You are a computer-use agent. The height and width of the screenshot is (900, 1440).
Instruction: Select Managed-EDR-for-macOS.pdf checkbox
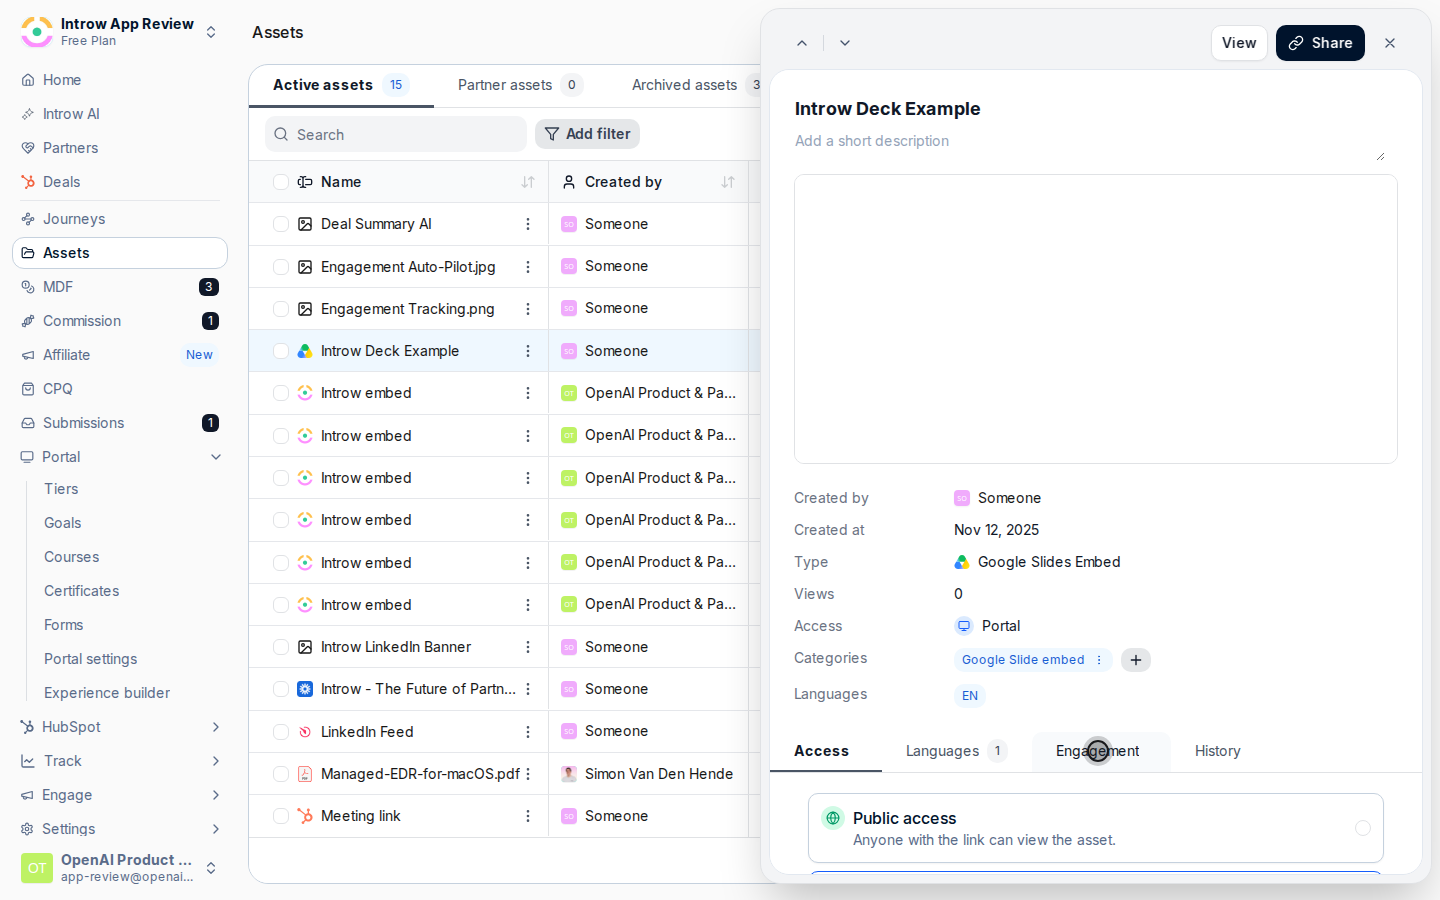(x=281, y=774)
